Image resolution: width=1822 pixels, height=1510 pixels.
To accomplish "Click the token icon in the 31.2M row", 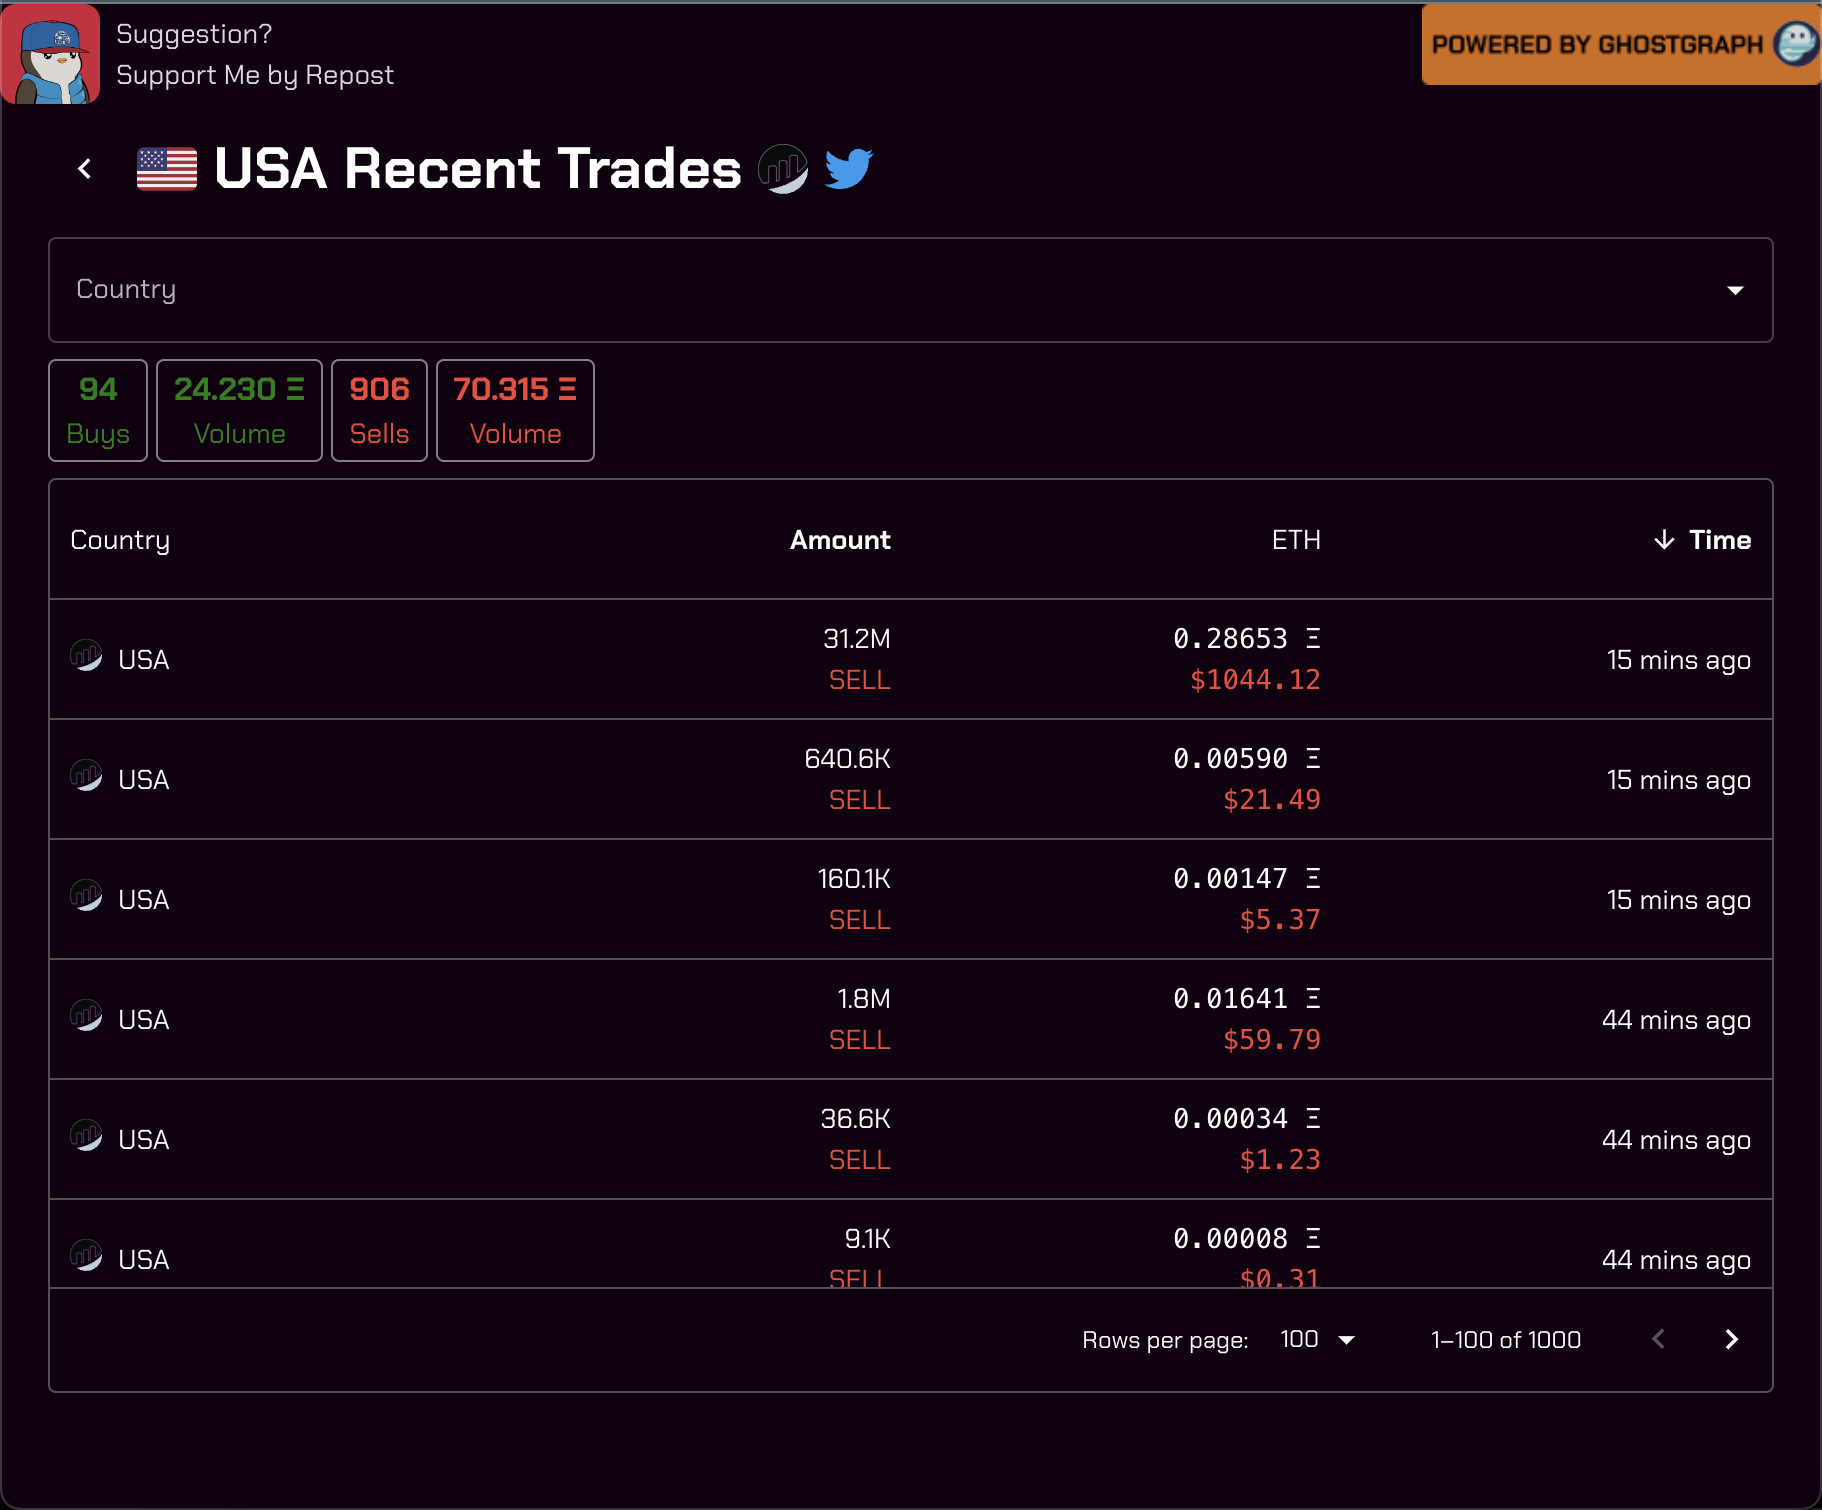I will [x=86, y=656].
